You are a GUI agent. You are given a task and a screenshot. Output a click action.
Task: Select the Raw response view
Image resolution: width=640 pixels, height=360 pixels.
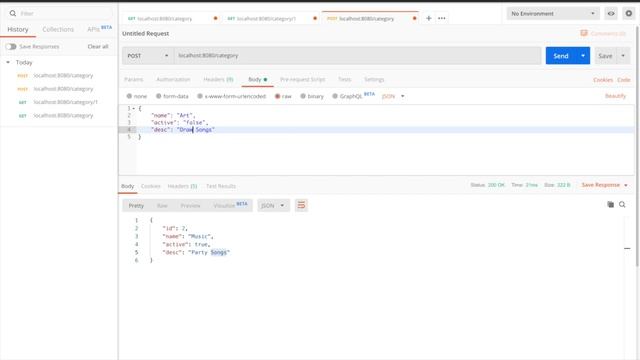point(162,205)
